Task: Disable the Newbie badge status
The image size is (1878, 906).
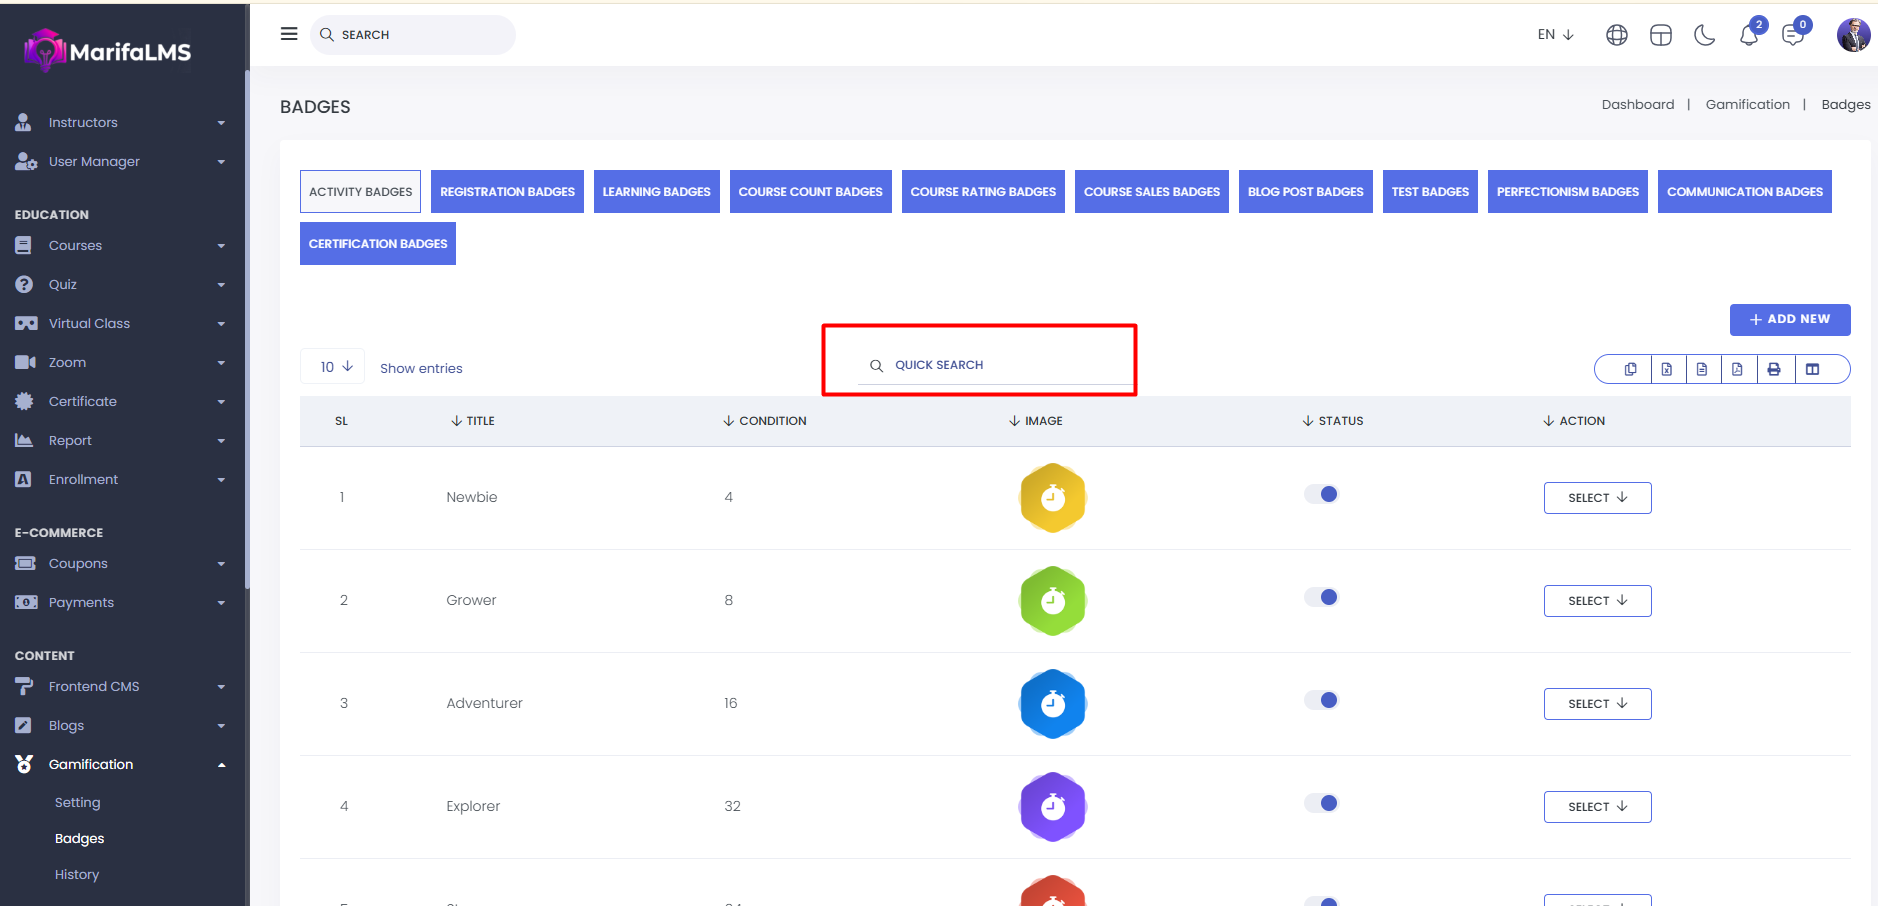Action: (x=1321, y=494)
